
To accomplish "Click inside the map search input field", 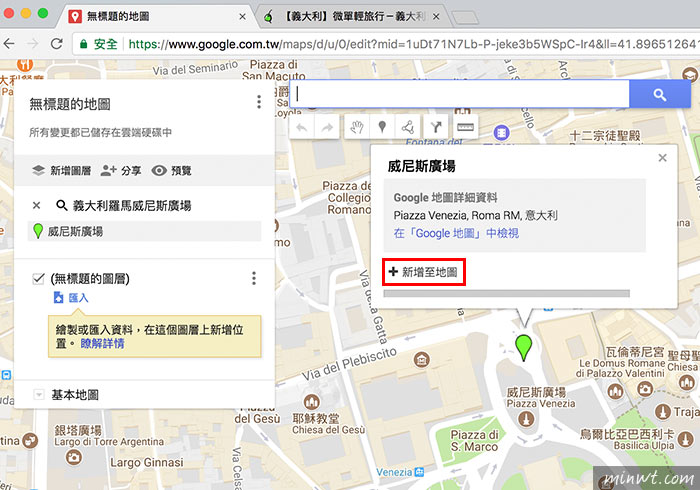I will point(460,94).
